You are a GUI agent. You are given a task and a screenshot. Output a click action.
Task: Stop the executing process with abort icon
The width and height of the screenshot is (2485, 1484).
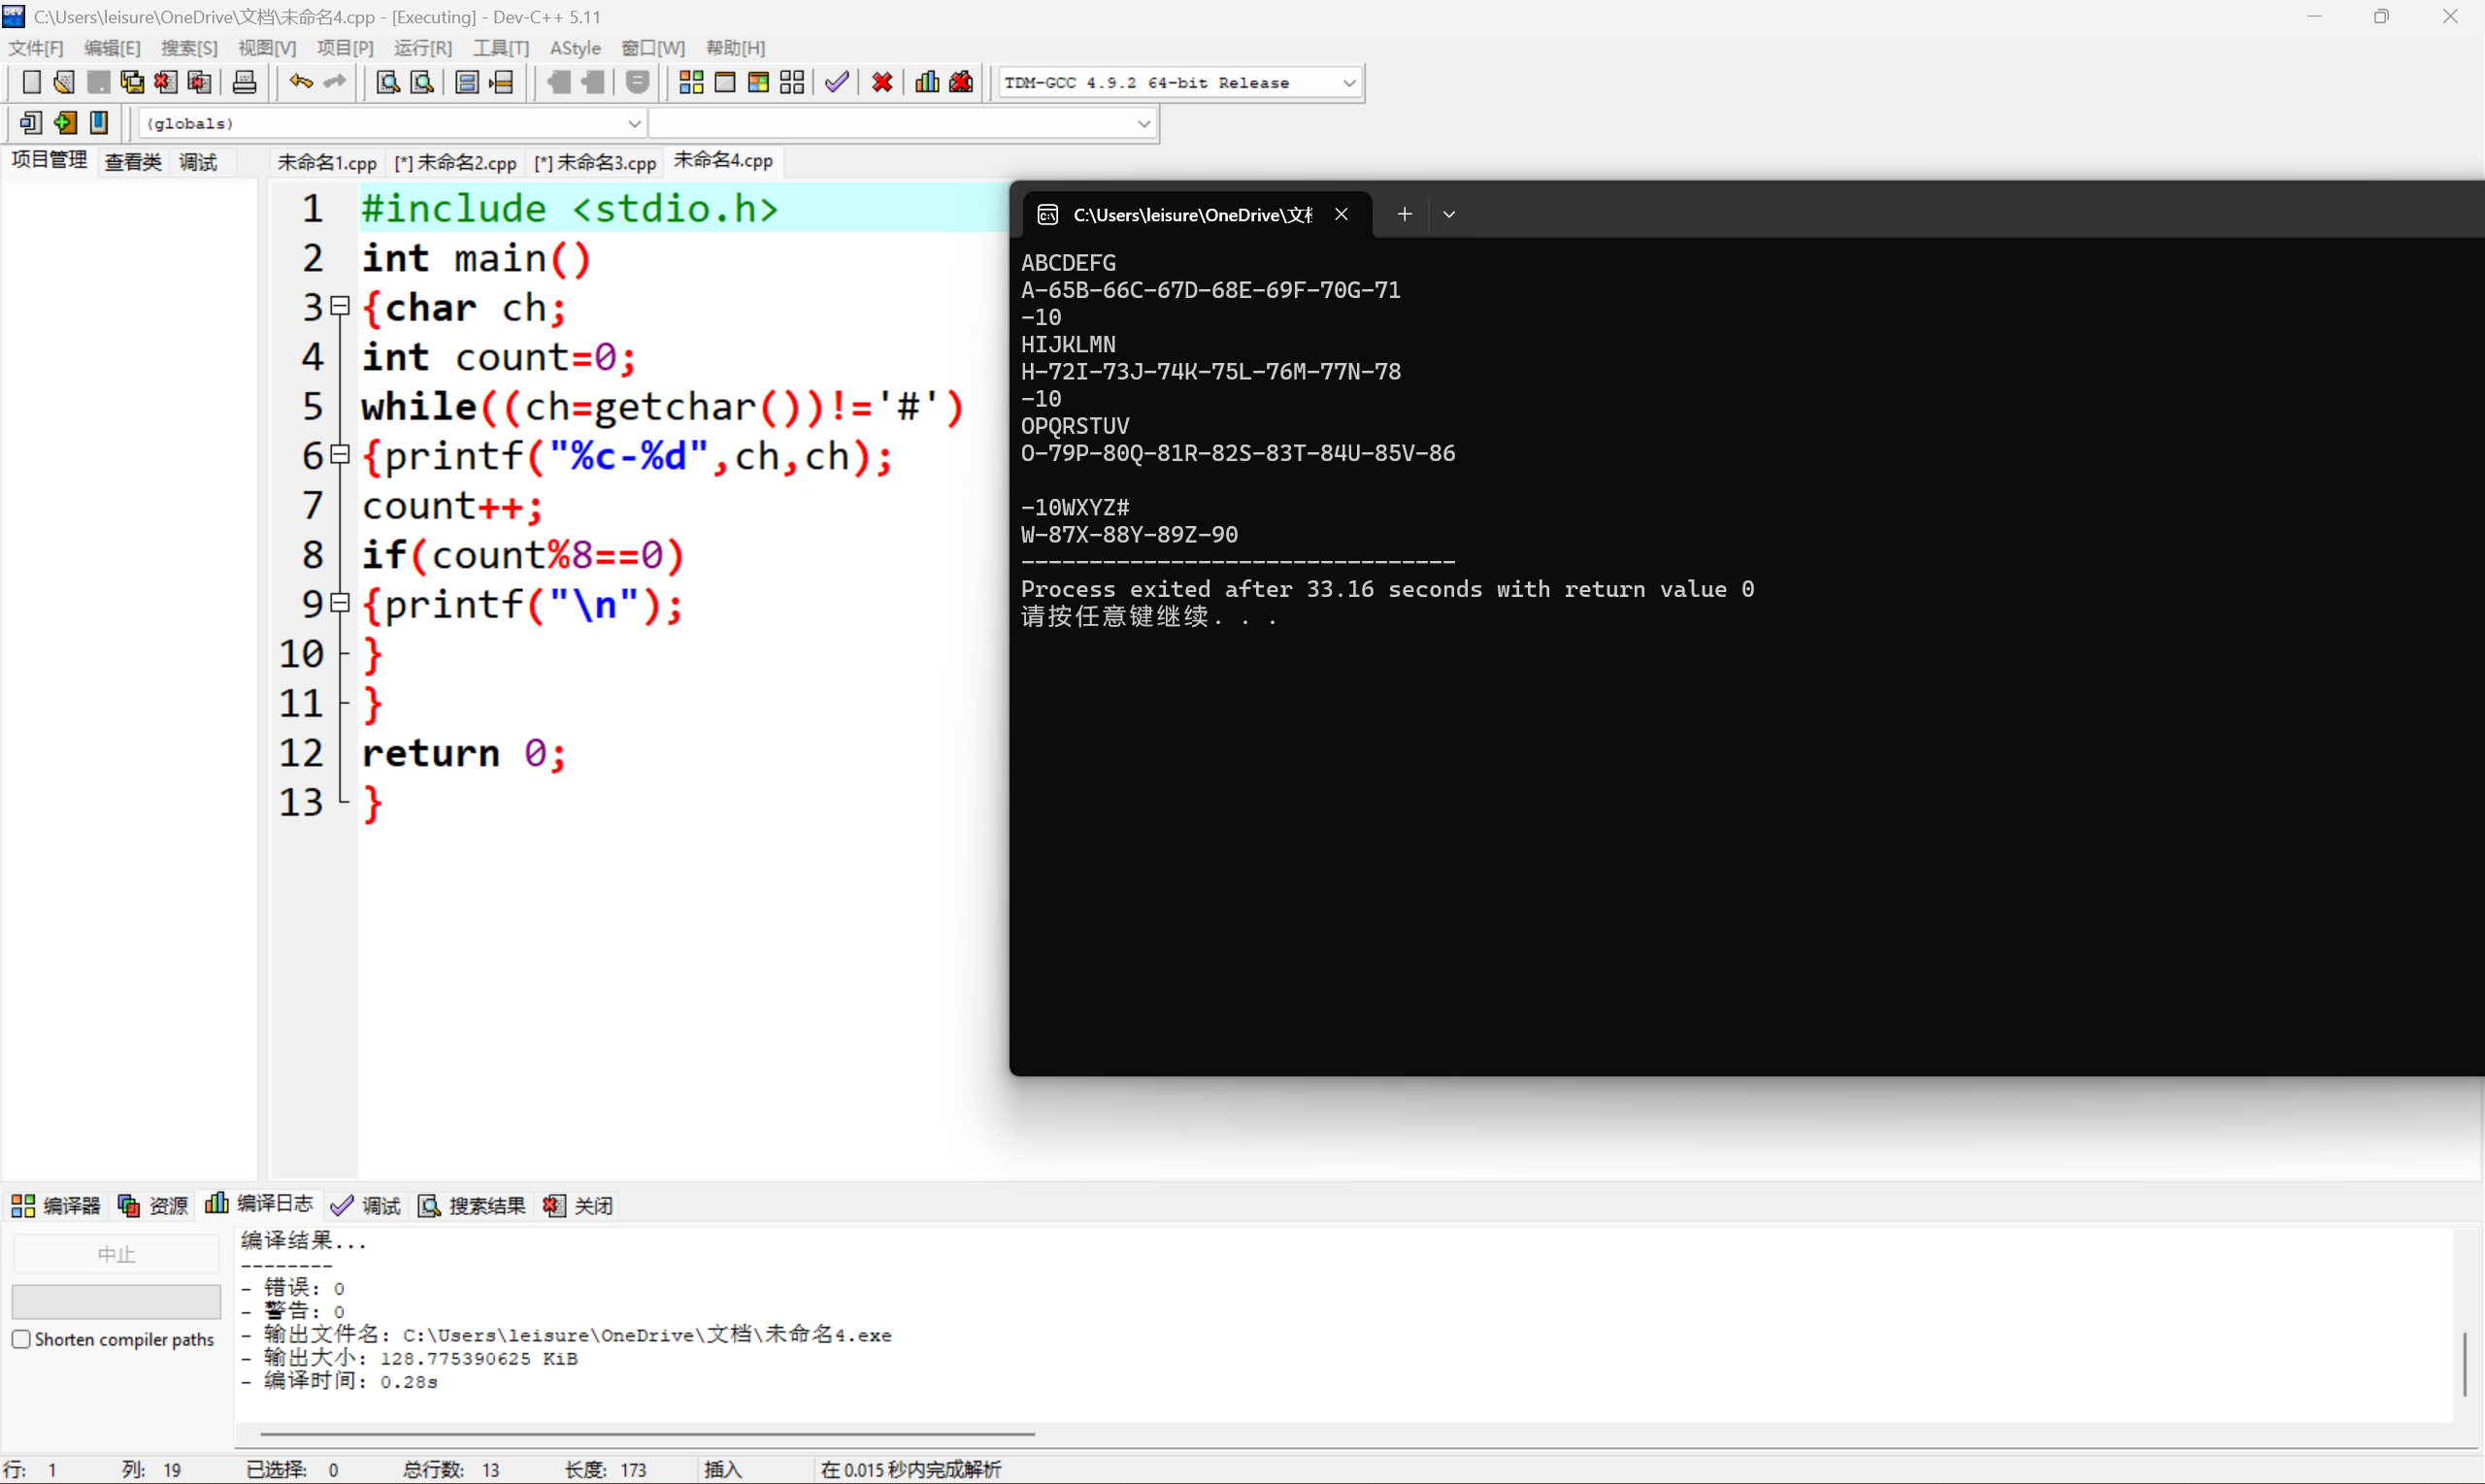(x=881, y=82)
